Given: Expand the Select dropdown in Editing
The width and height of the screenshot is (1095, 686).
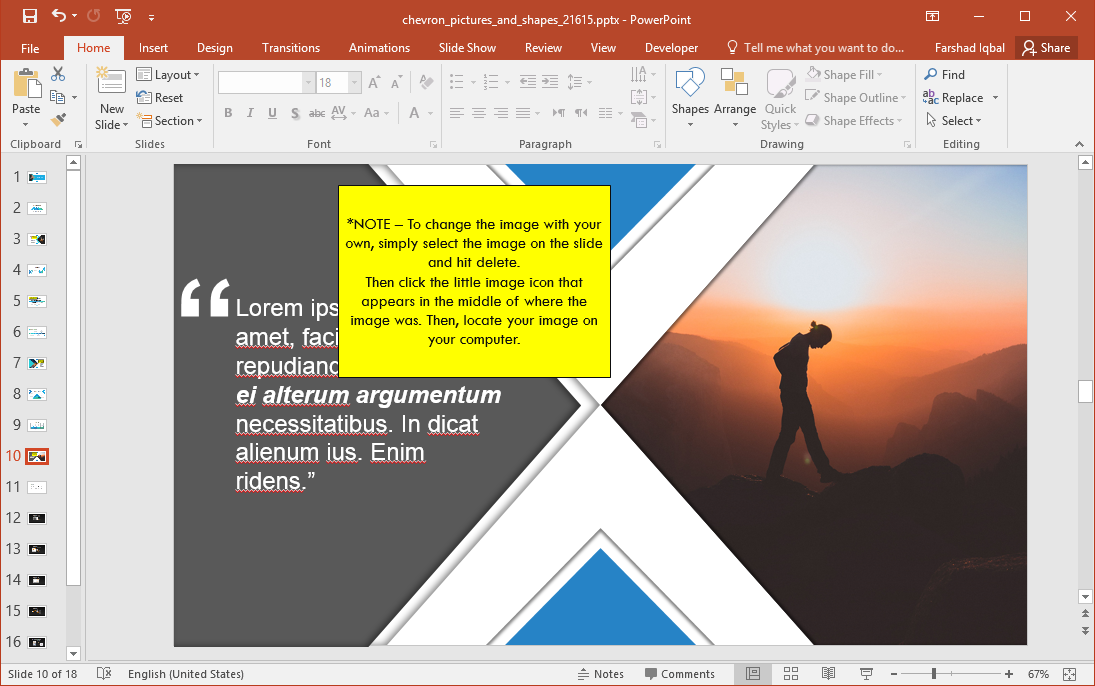Looking at the screenshot, I should tap(961, 121).
